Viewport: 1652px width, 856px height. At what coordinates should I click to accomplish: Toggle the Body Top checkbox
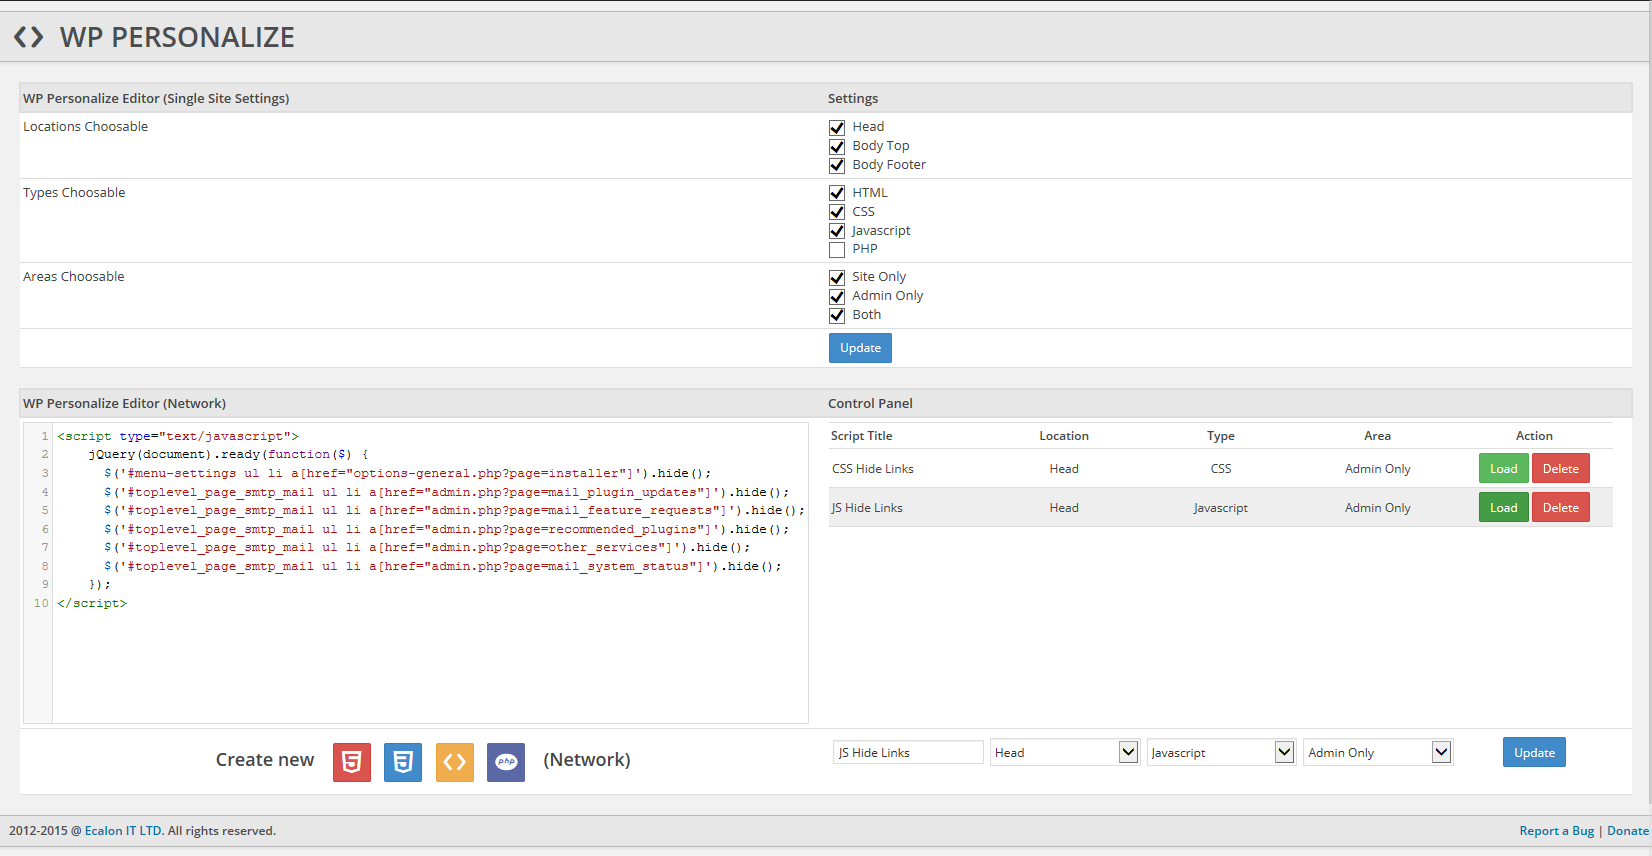pos(837,146)
